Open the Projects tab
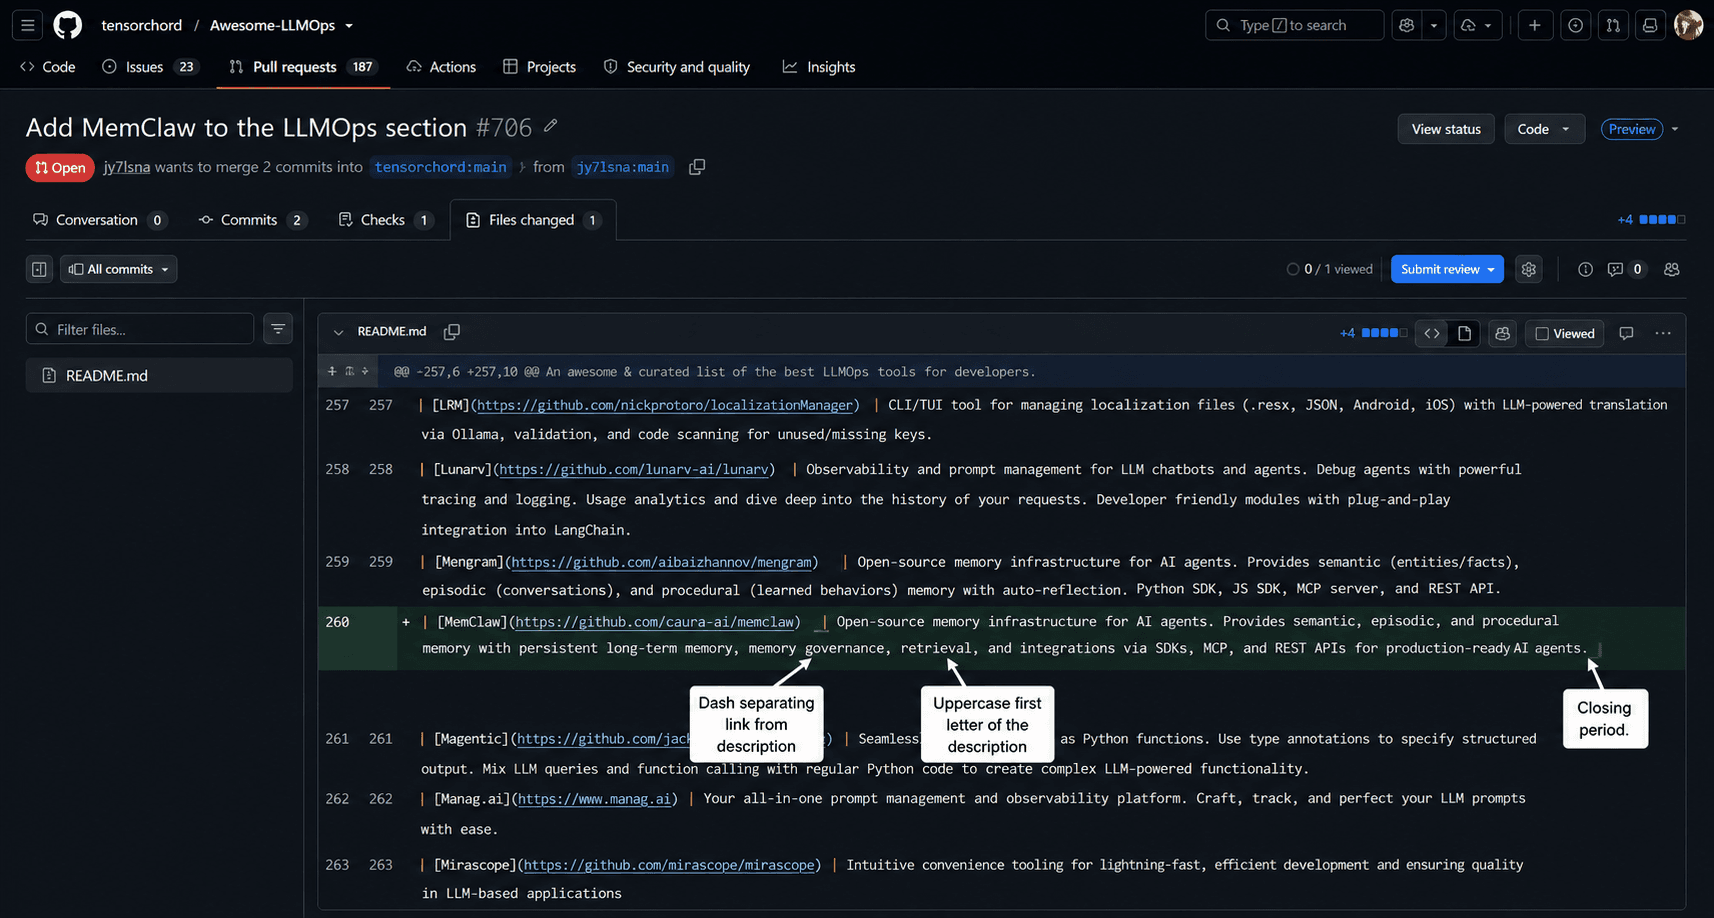This screenshot has height=918, width=1714. pyautogui.click(x=540, y=67)
